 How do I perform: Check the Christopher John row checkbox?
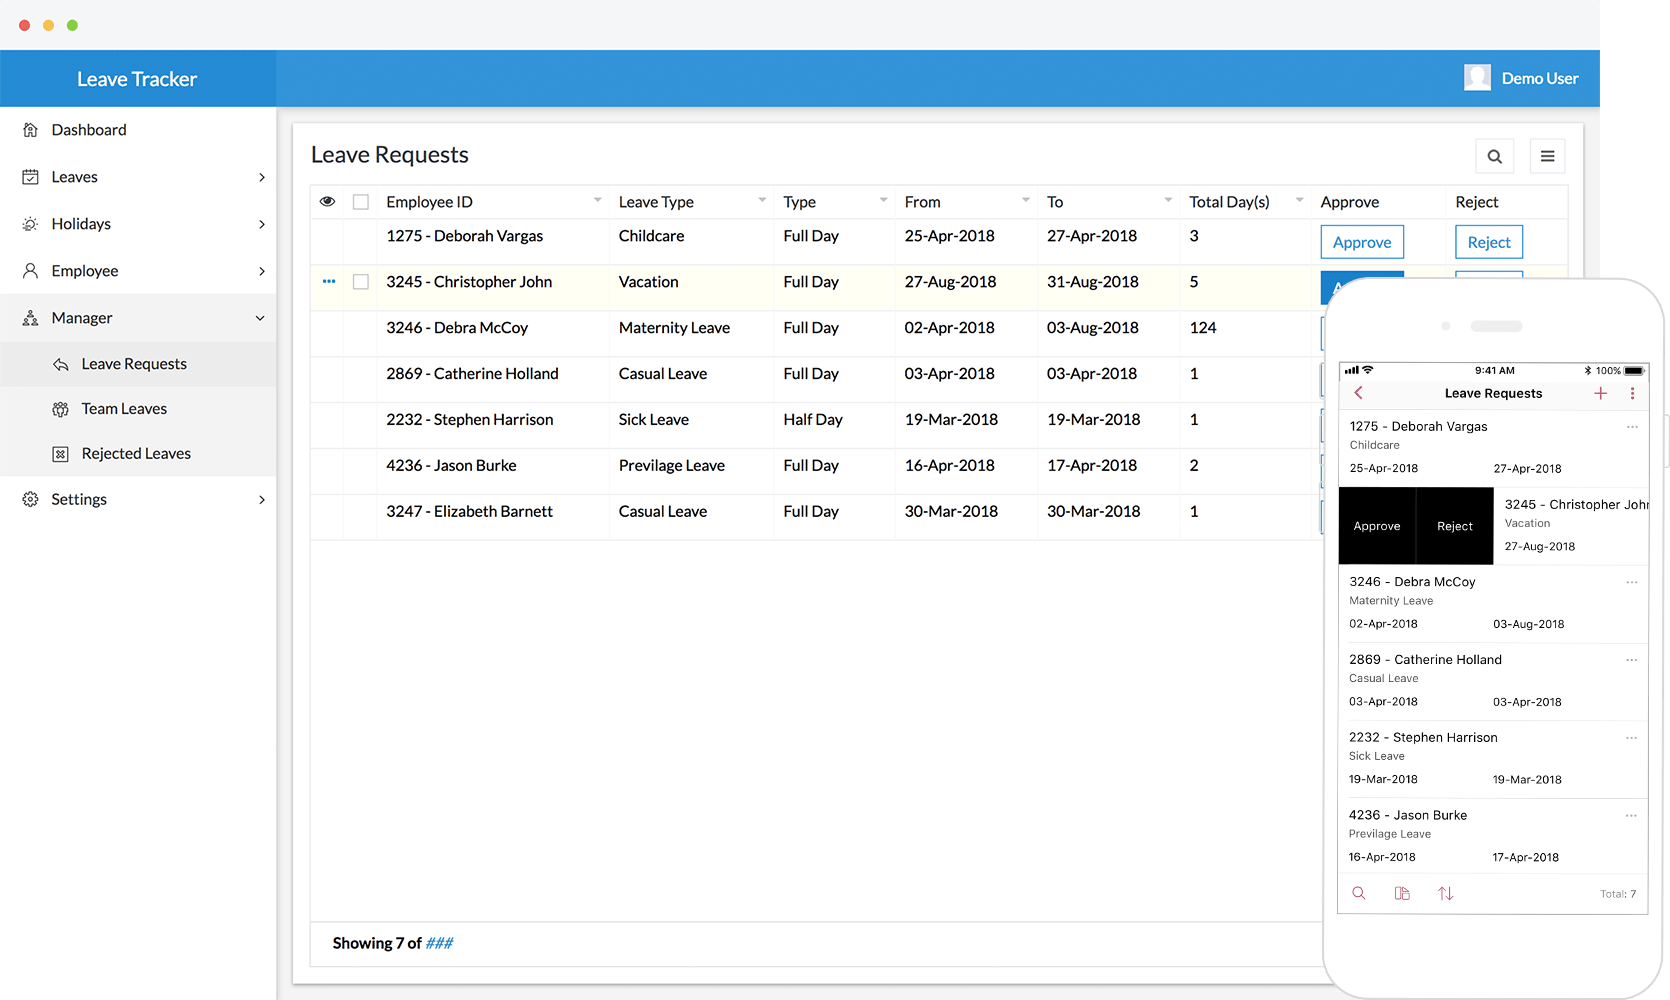tap(361, 282)
